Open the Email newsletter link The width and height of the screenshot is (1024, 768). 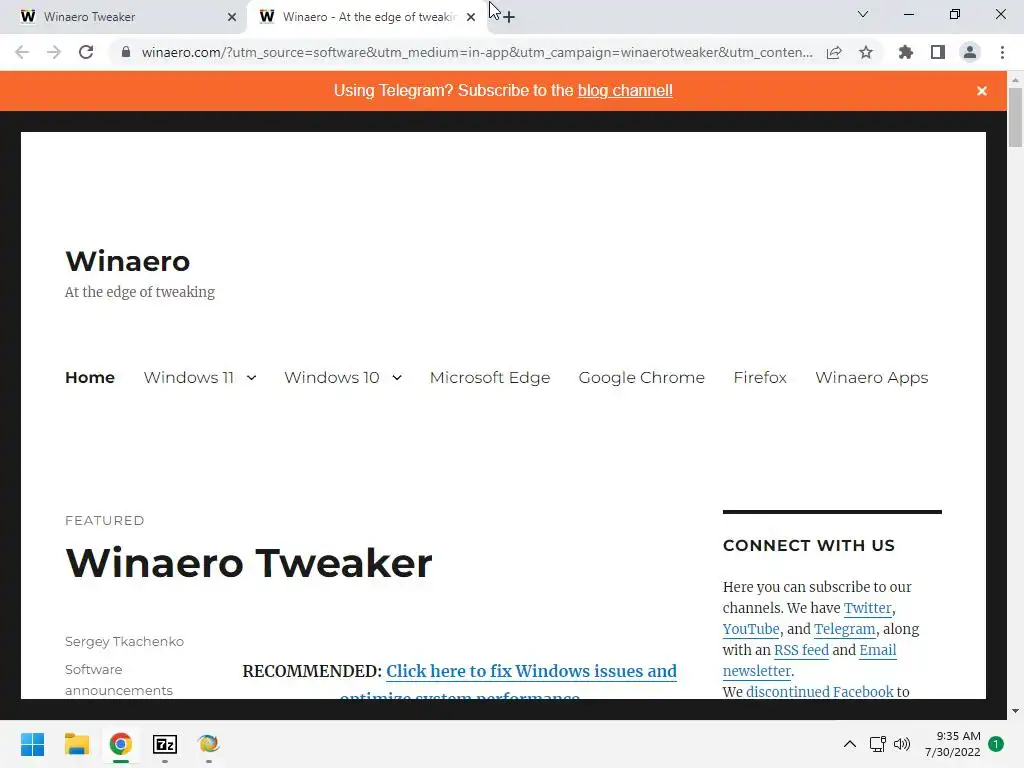(878, 650)
